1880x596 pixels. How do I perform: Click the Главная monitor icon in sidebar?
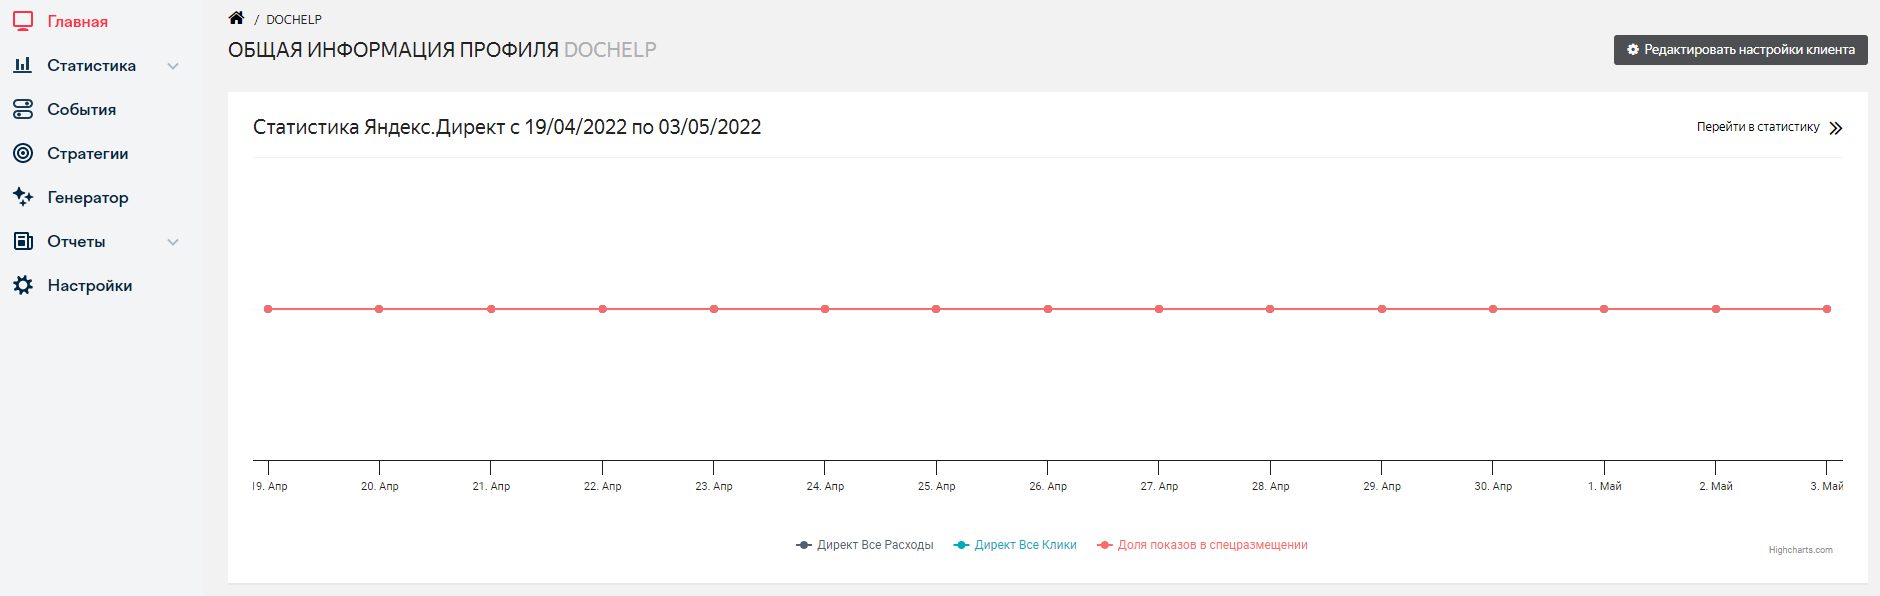click(23, 21)
